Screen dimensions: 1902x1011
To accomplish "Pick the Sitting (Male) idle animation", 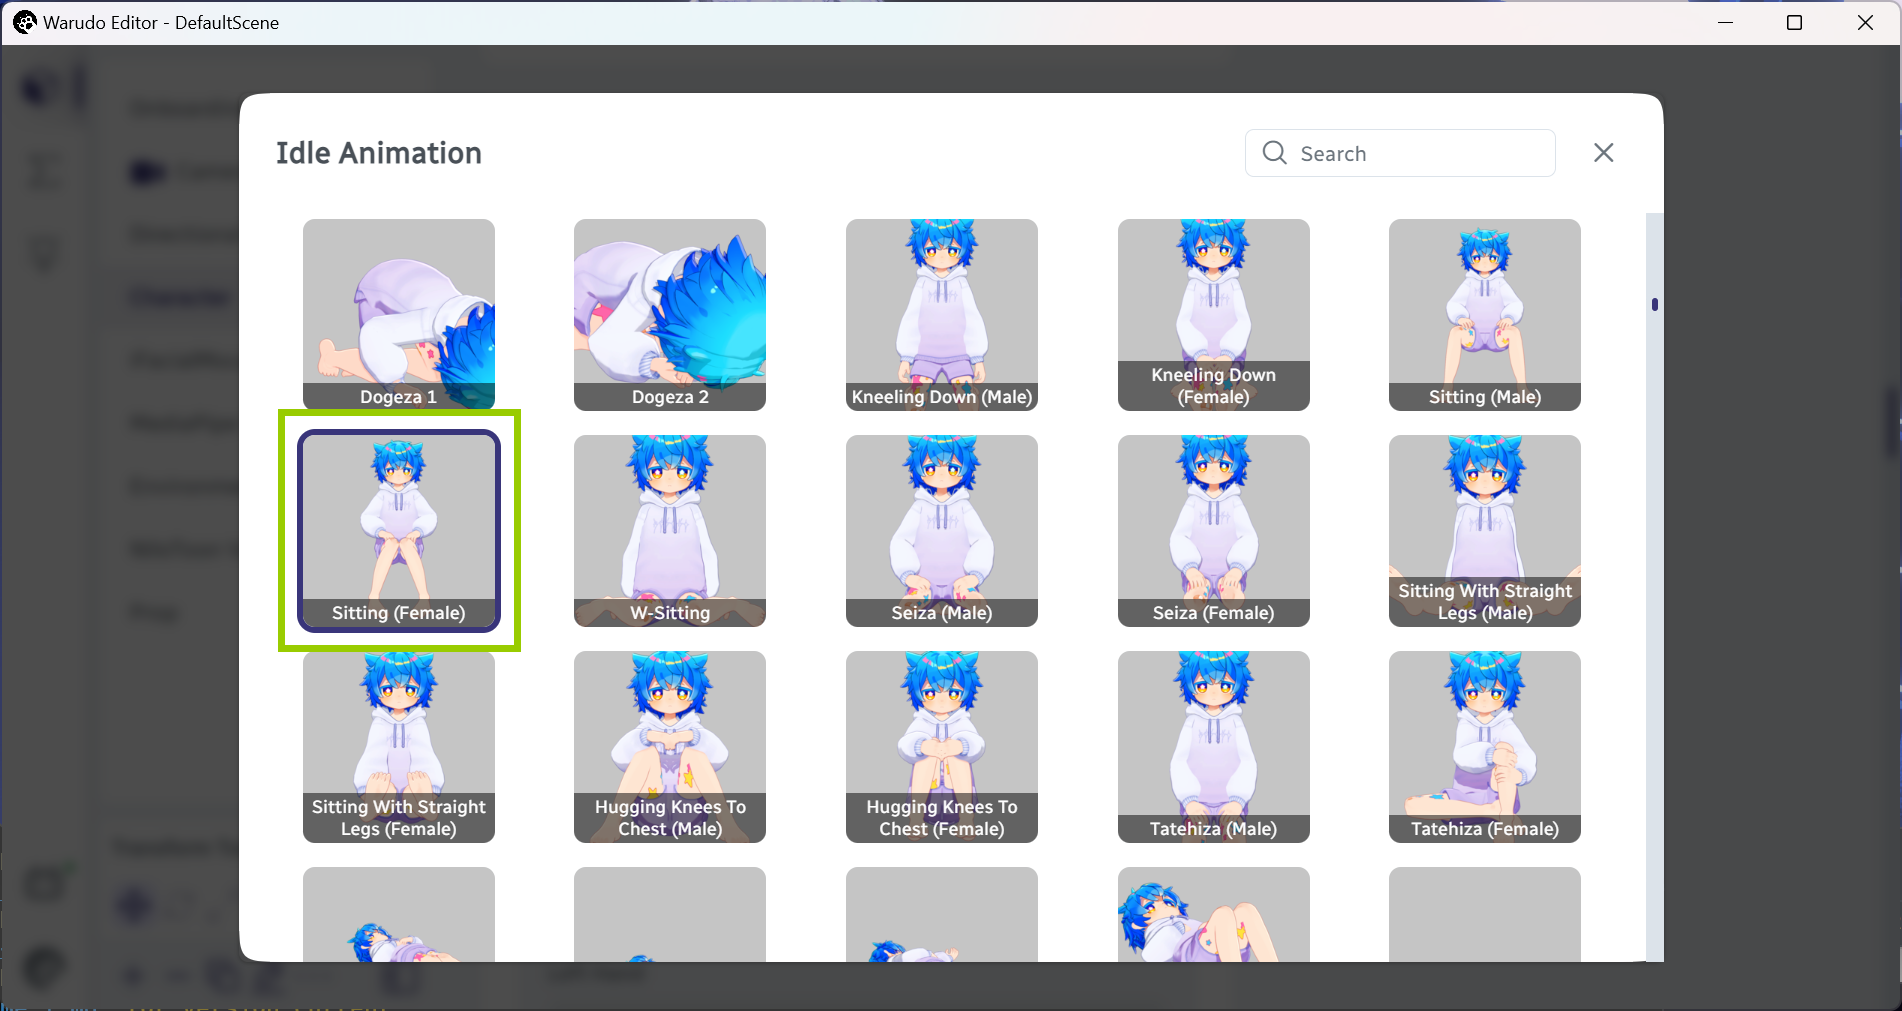I will coord(1485,315).
